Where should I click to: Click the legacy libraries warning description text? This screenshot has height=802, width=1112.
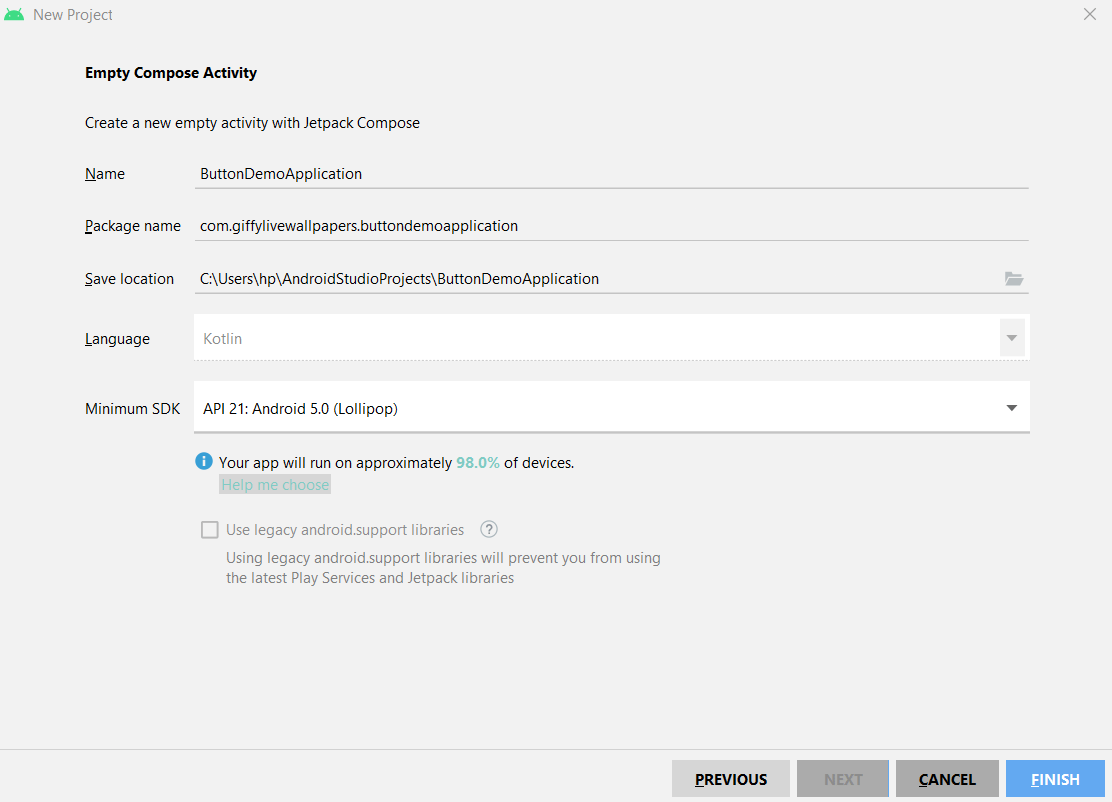[x=443, y=567]
